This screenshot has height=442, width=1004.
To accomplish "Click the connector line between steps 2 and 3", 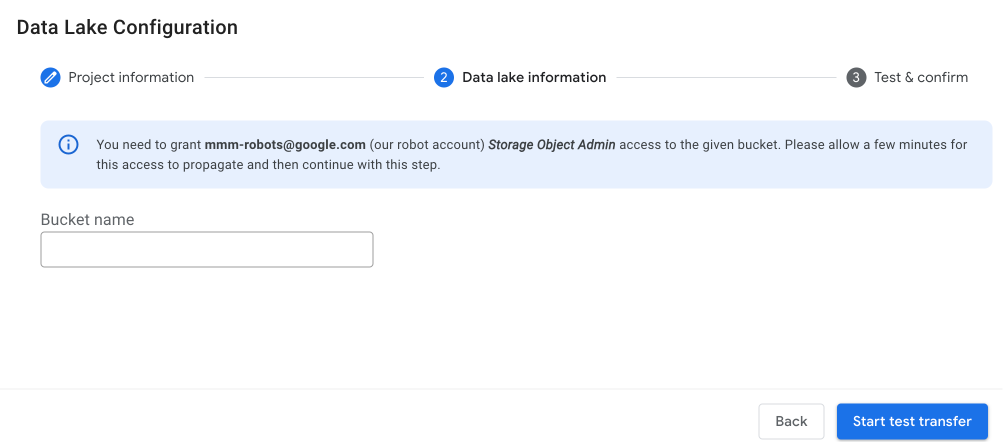I will [725, 78].
